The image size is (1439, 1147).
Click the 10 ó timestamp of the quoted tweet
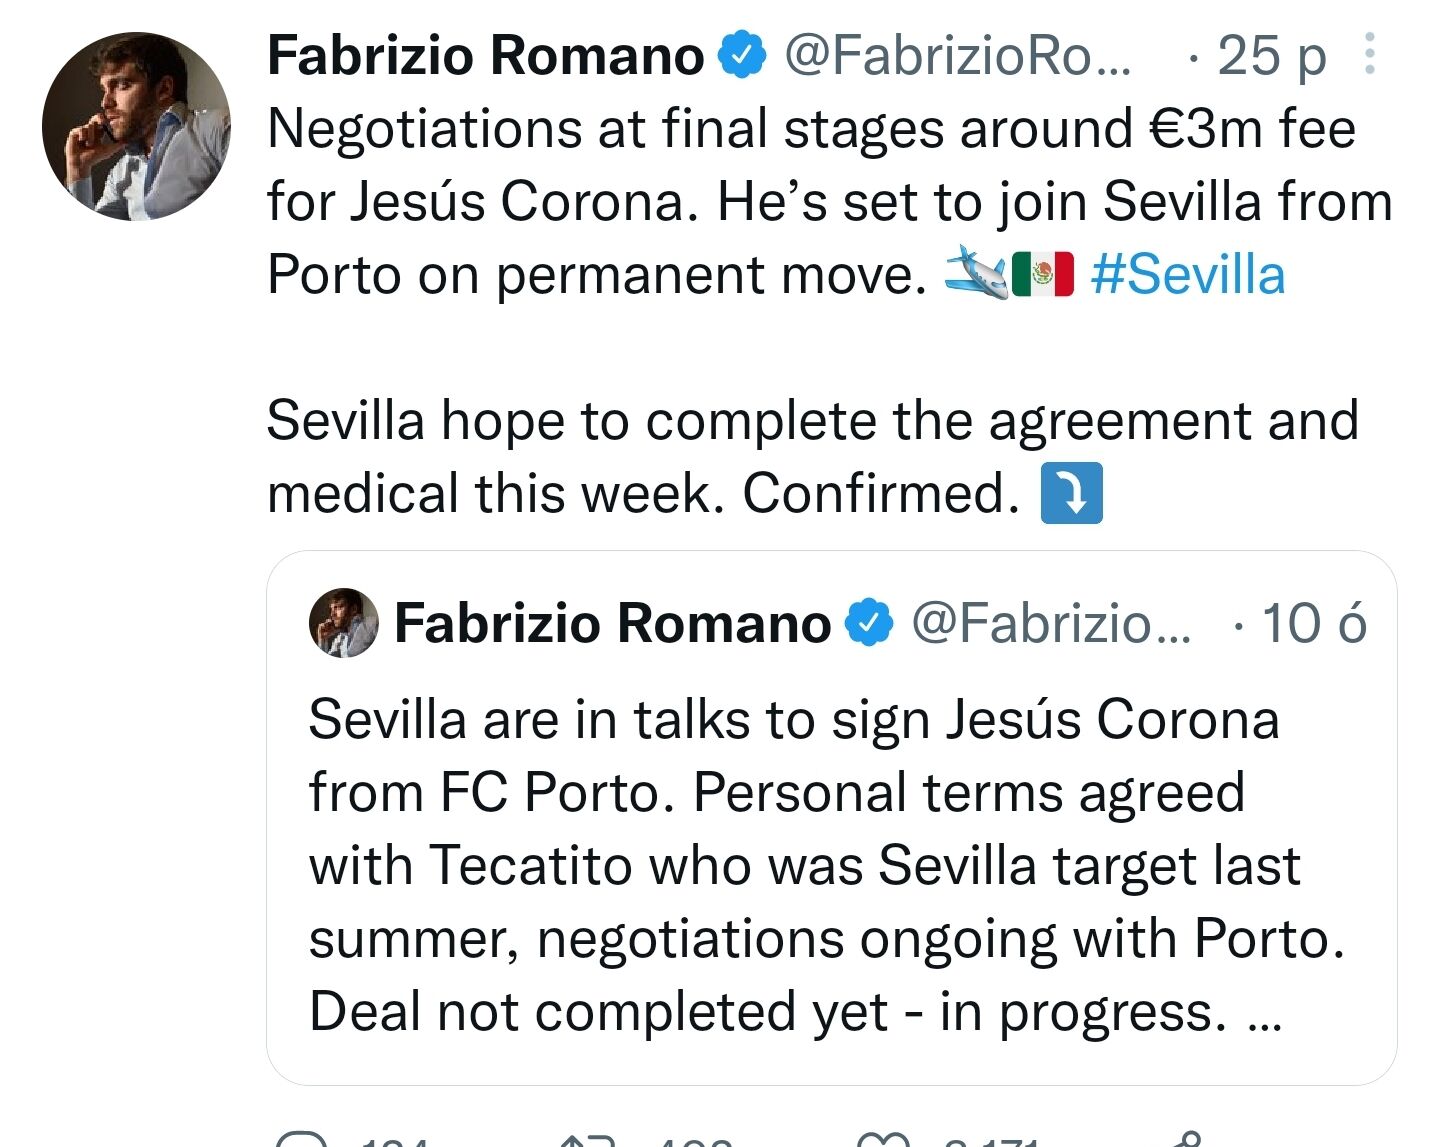(x=1313, y=623)
